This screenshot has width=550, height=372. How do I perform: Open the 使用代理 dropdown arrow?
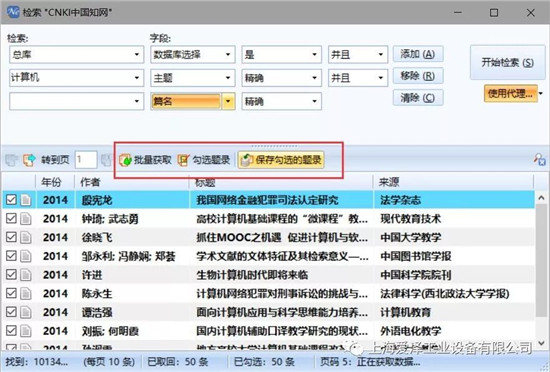[541, 93]
